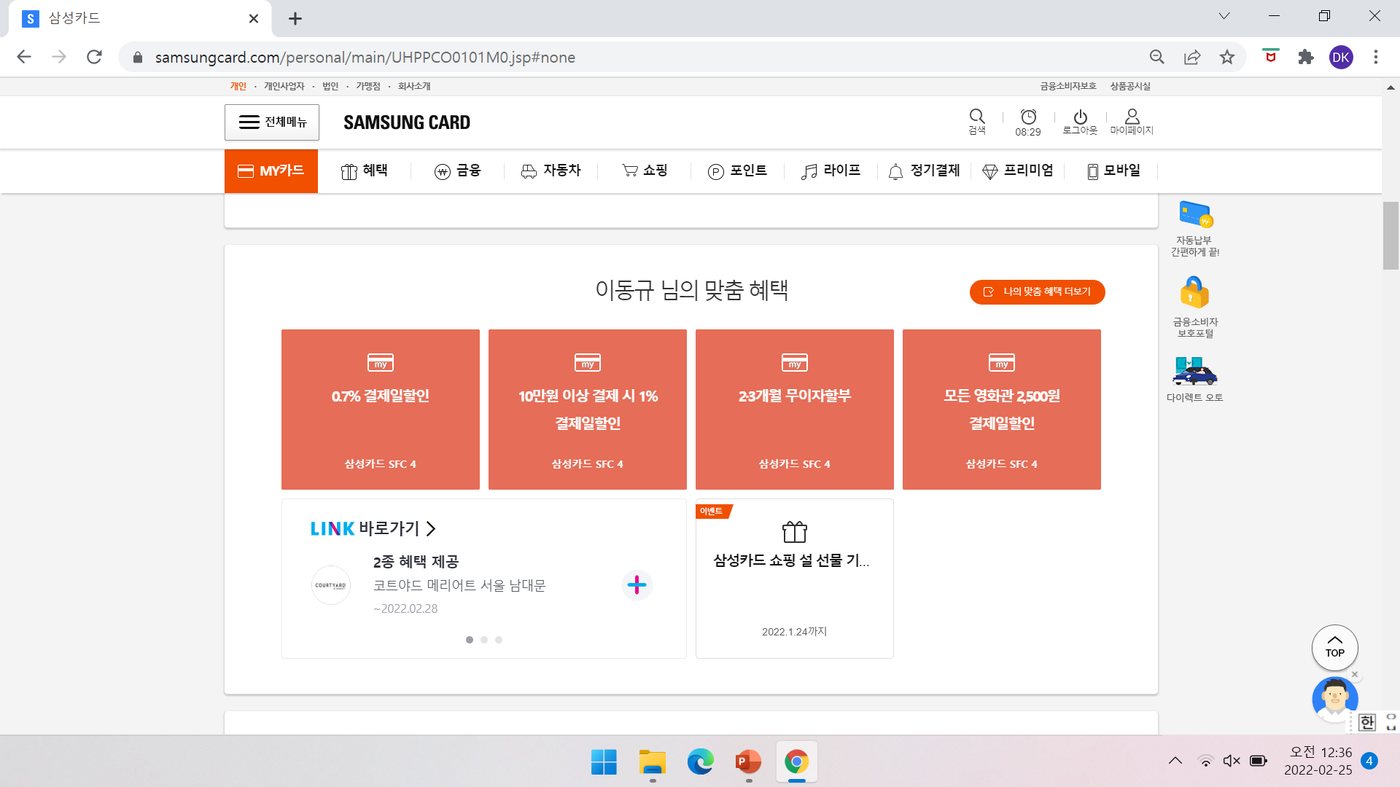Open the 프리미엄 menu
This screenshot has width=1400, height=787.
1017,171
